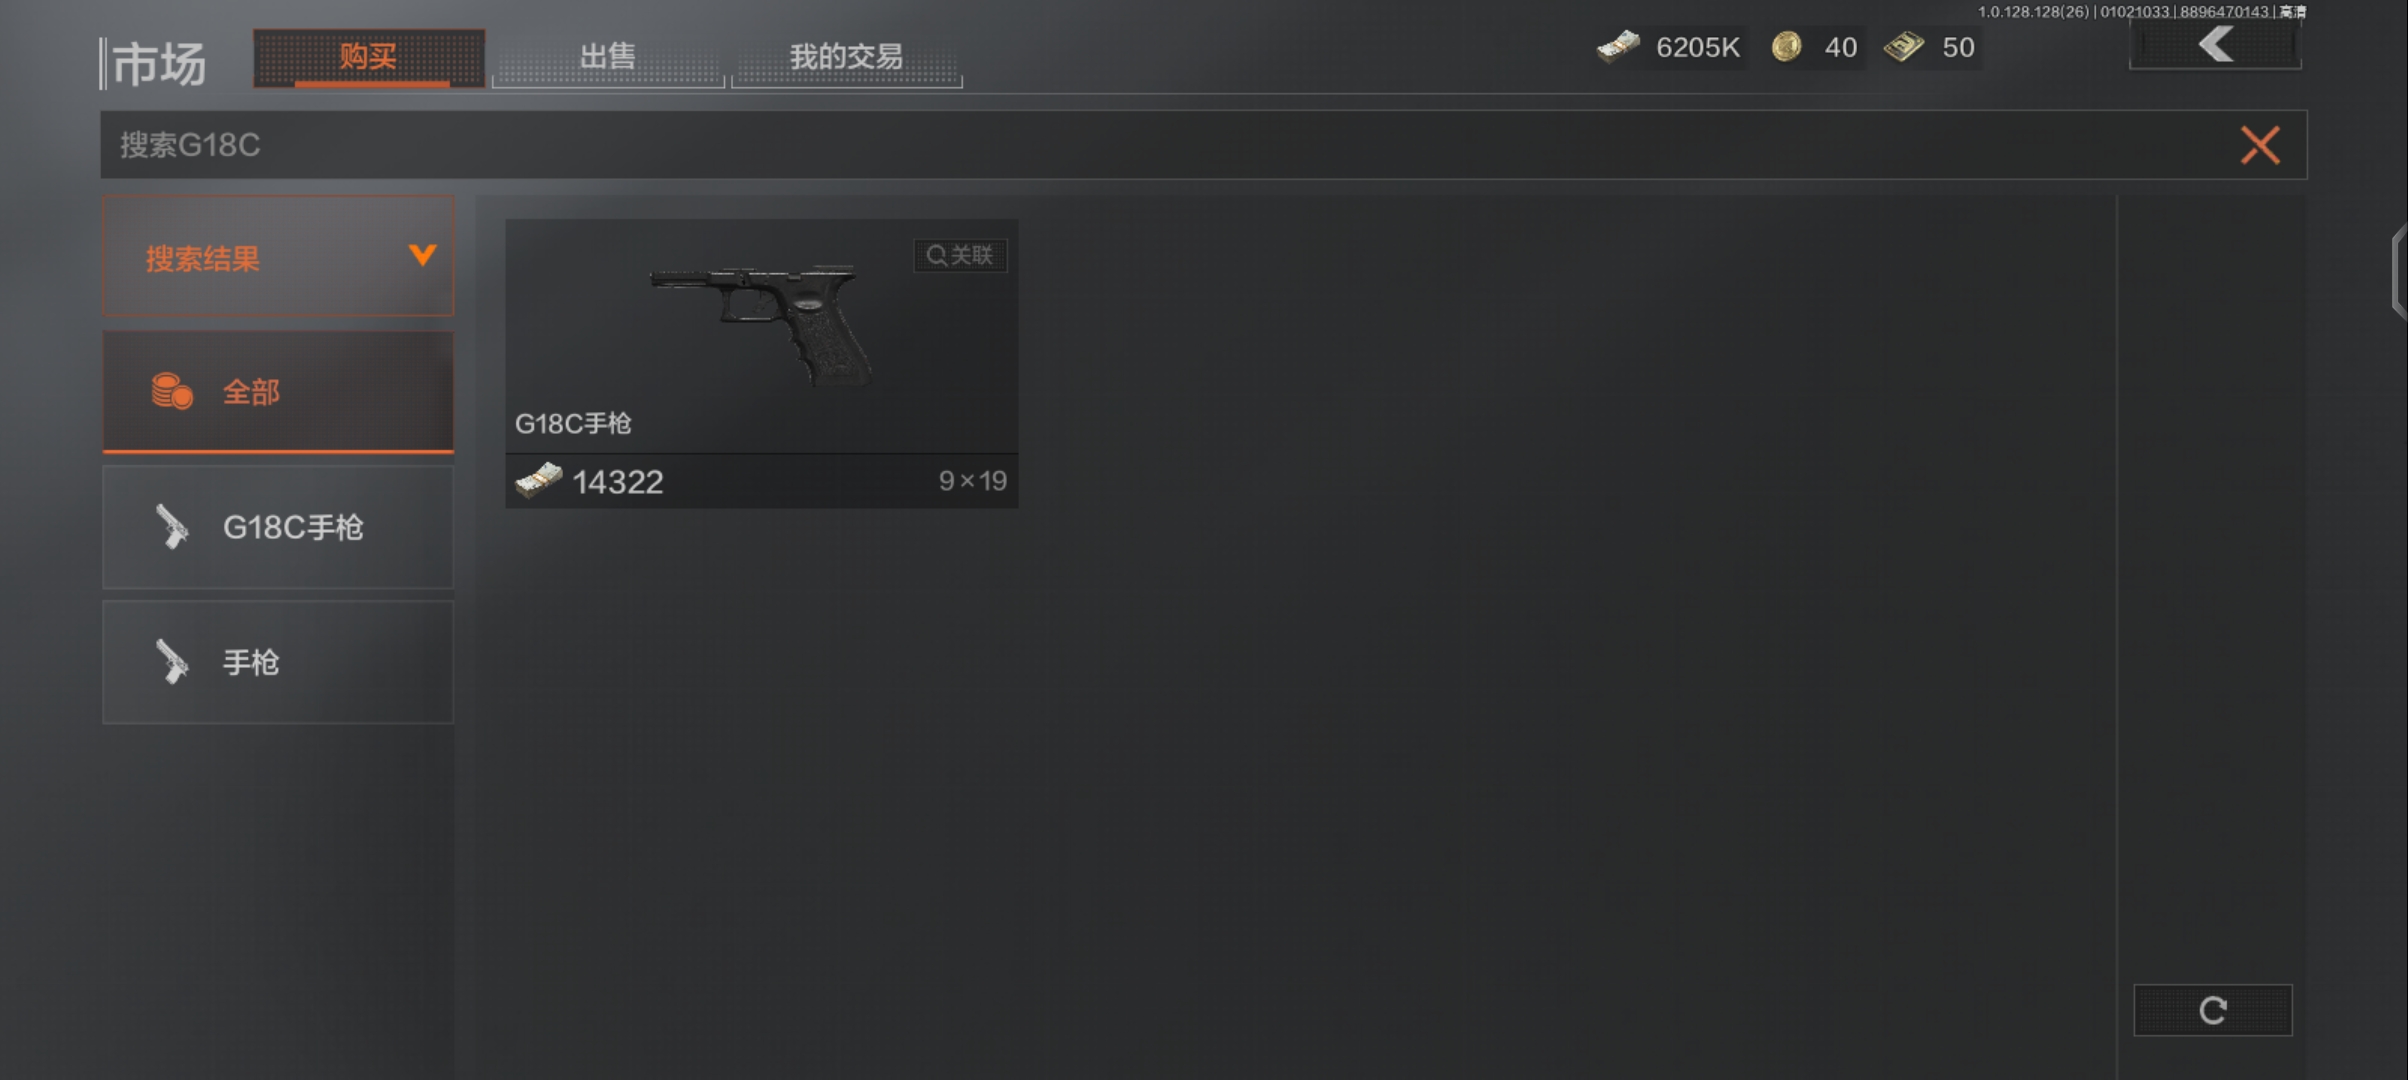Screen dimensions: 2408x1080
Task: Click the gold coin currency icon
Action: [1787, 47]
